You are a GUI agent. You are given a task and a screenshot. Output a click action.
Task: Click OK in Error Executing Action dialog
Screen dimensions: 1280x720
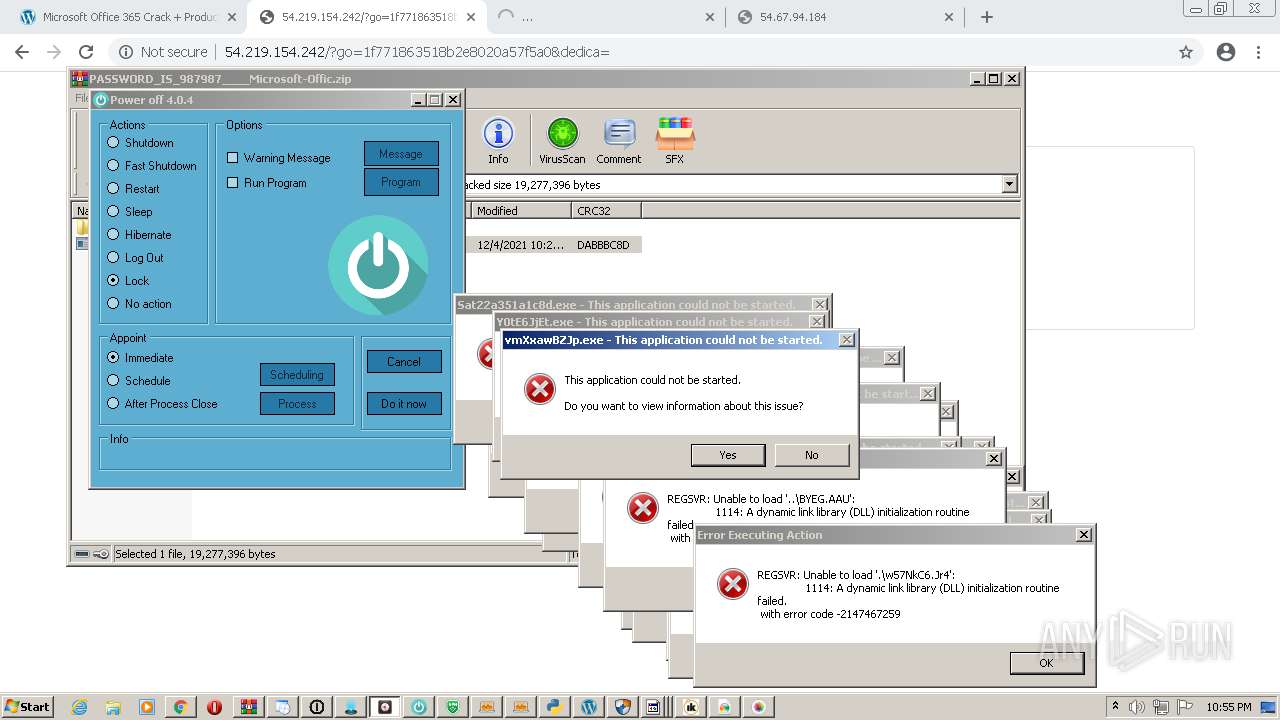pos(1046,663)
